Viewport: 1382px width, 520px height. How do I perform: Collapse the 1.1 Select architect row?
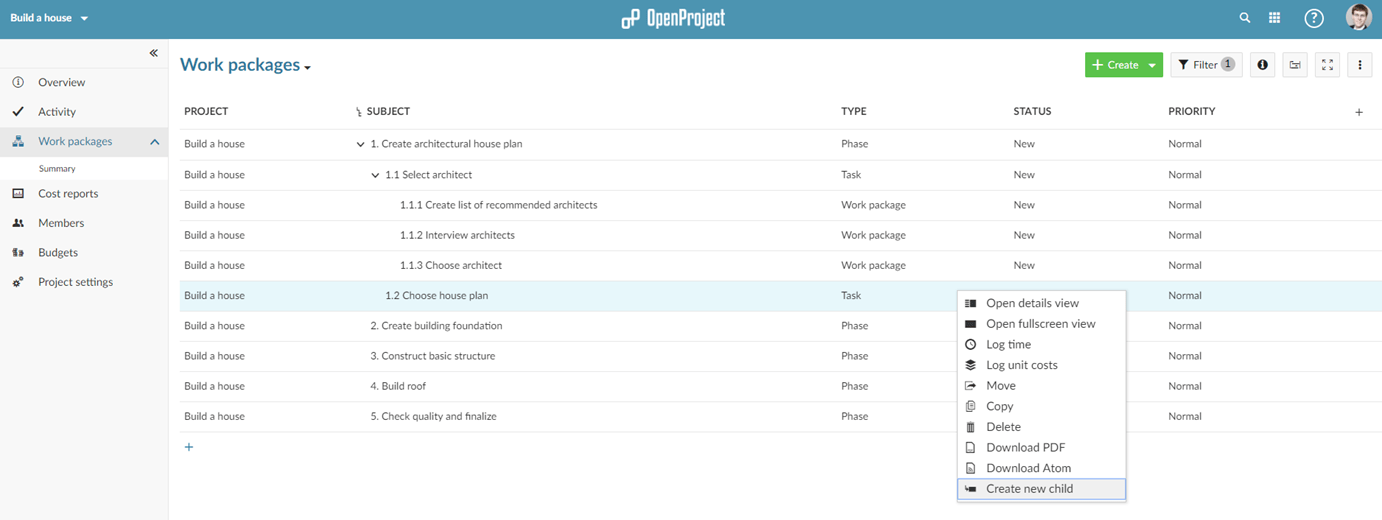click(x=376, y=175)
